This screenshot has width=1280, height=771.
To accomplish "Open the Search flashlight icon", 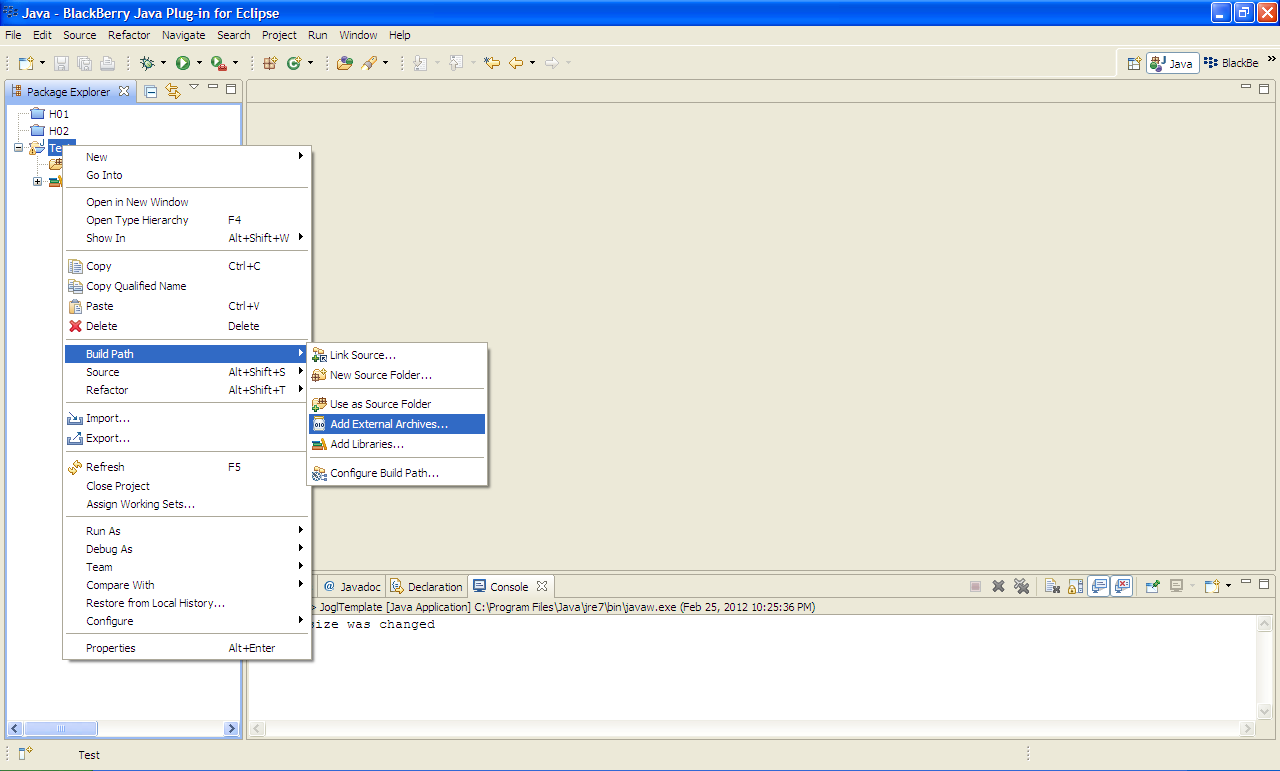I will point(369,63).
